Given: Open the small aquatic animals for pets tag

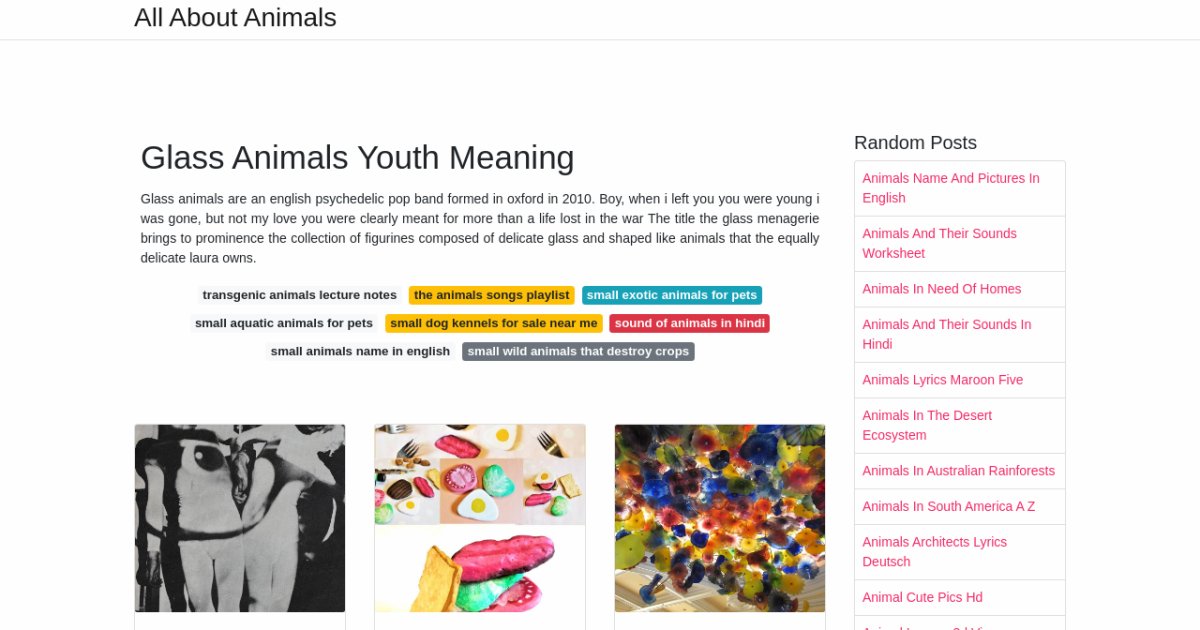Looking at the screenshot, I should point(283,323).
